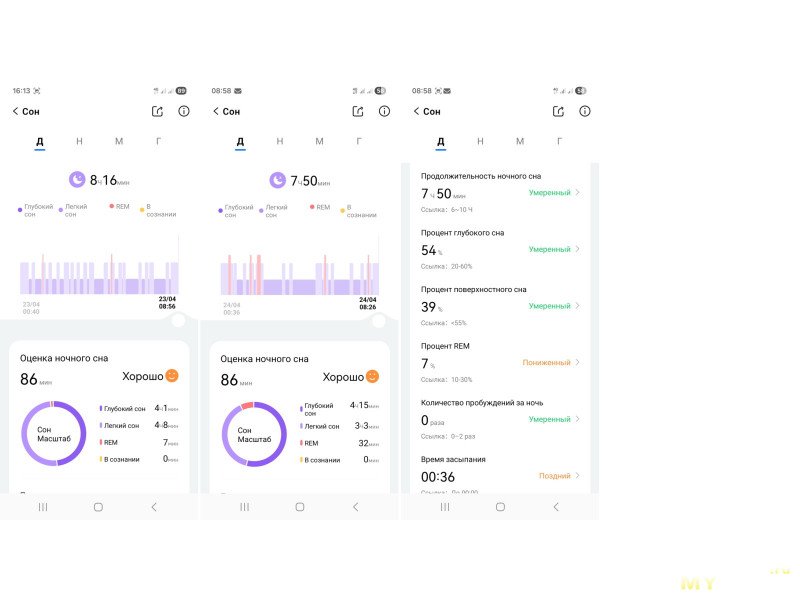Screen dimensions: 800x600
Task: Open info icon on the 16:13 screen
Action: [183, 112]
